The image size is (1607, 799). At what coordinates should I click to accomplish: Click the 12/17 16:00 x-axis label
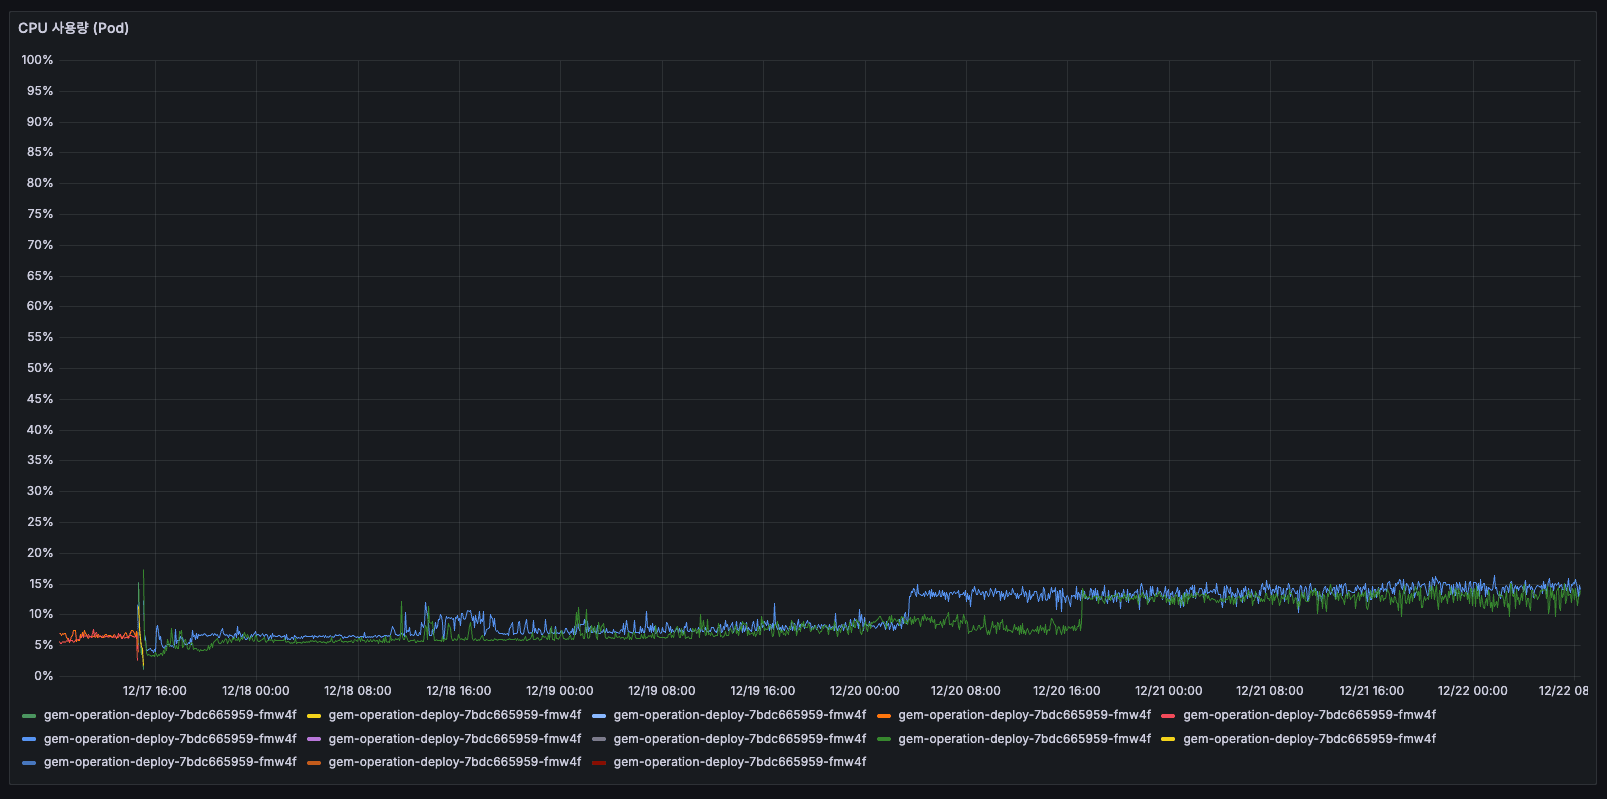[154, 691]
